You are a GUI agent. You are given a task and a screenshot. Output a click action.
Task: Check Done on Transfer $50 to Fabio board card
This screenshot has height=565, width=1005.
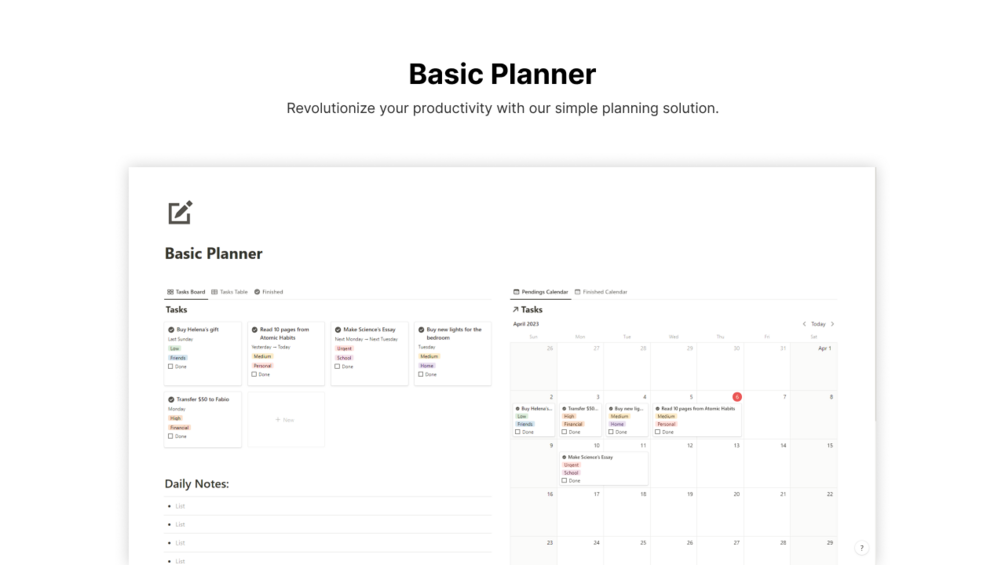point(171,436)
